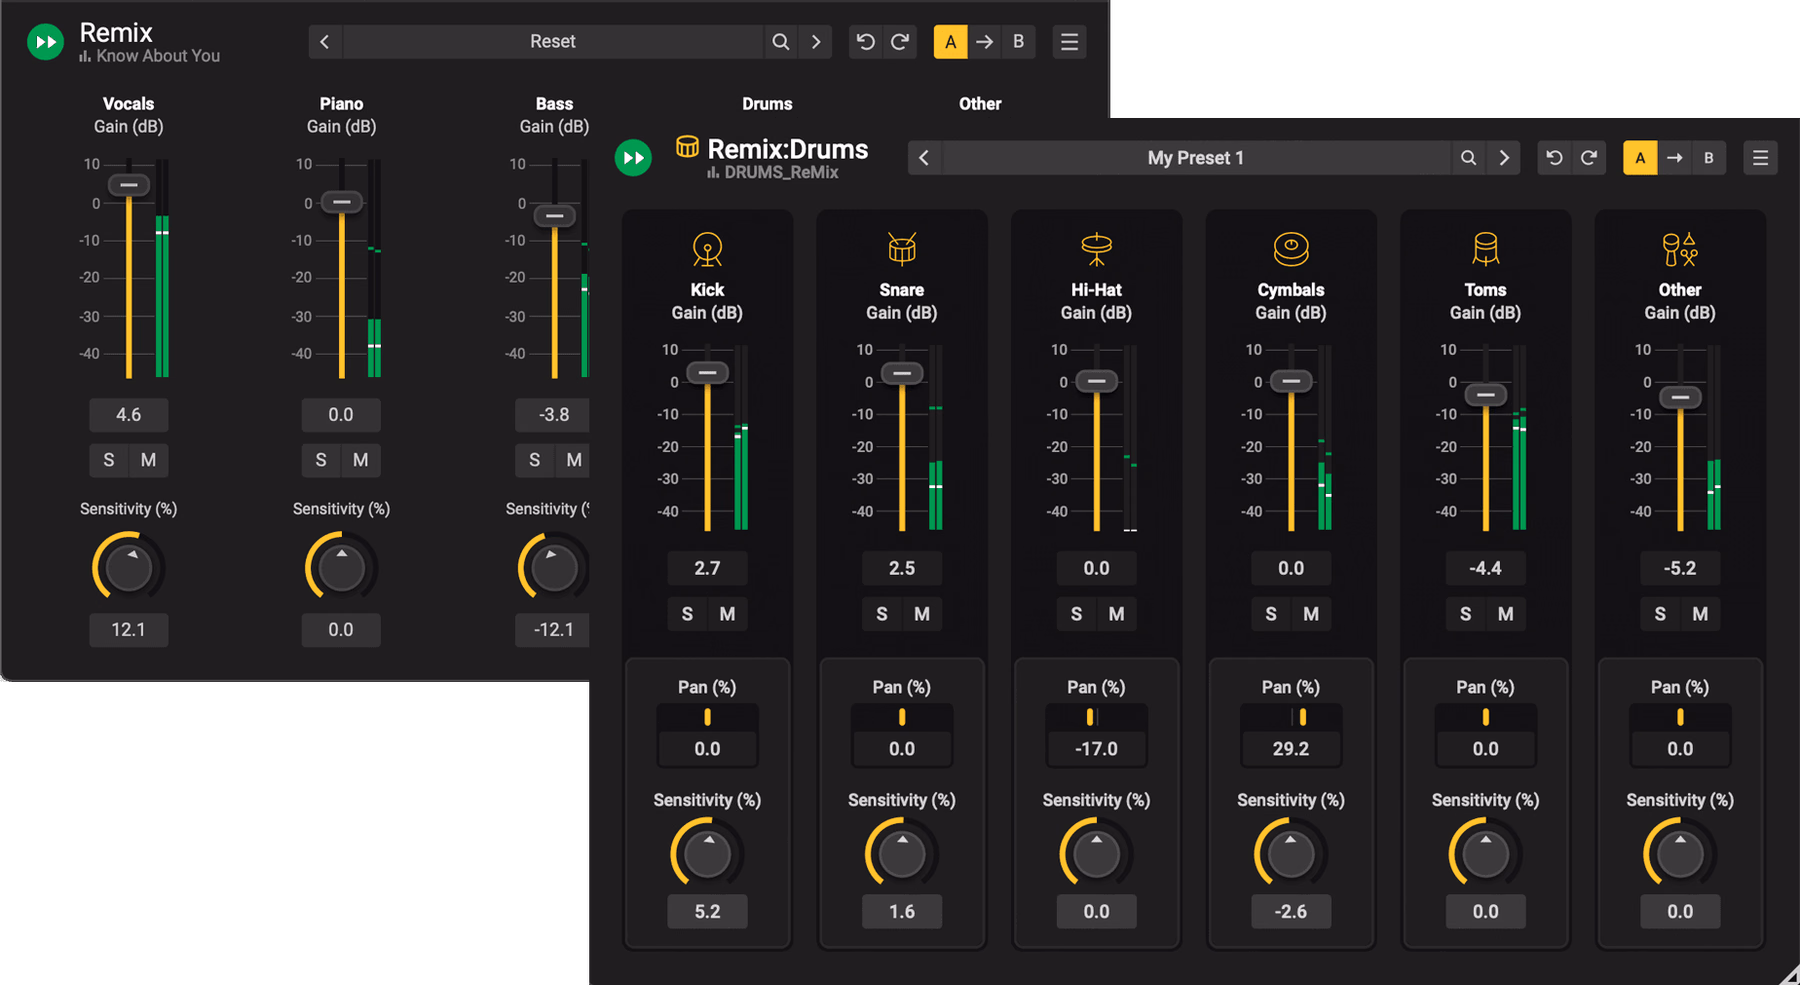The width and height of the screenshot is (1800, 985).
Task: Mute the Kick channel
Action: (x=727, y=614)
